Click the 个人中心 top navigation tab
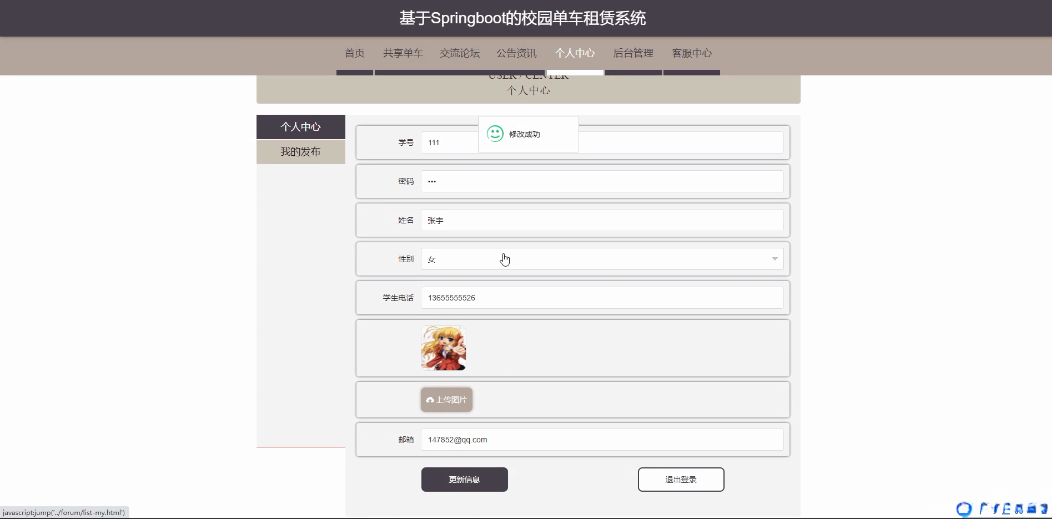 (x=575, y=53)
